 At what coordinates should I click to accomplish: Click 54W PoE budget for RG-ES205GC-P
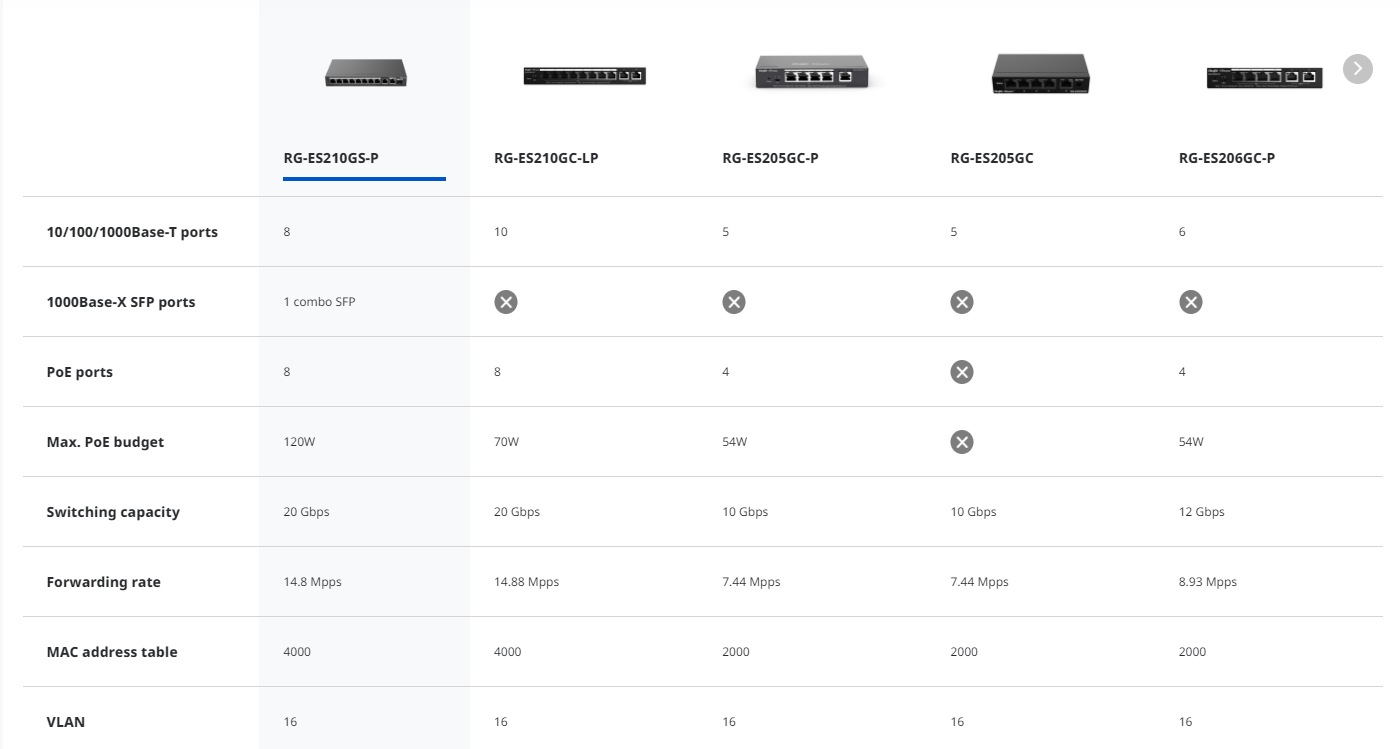(x=735, y=442)
